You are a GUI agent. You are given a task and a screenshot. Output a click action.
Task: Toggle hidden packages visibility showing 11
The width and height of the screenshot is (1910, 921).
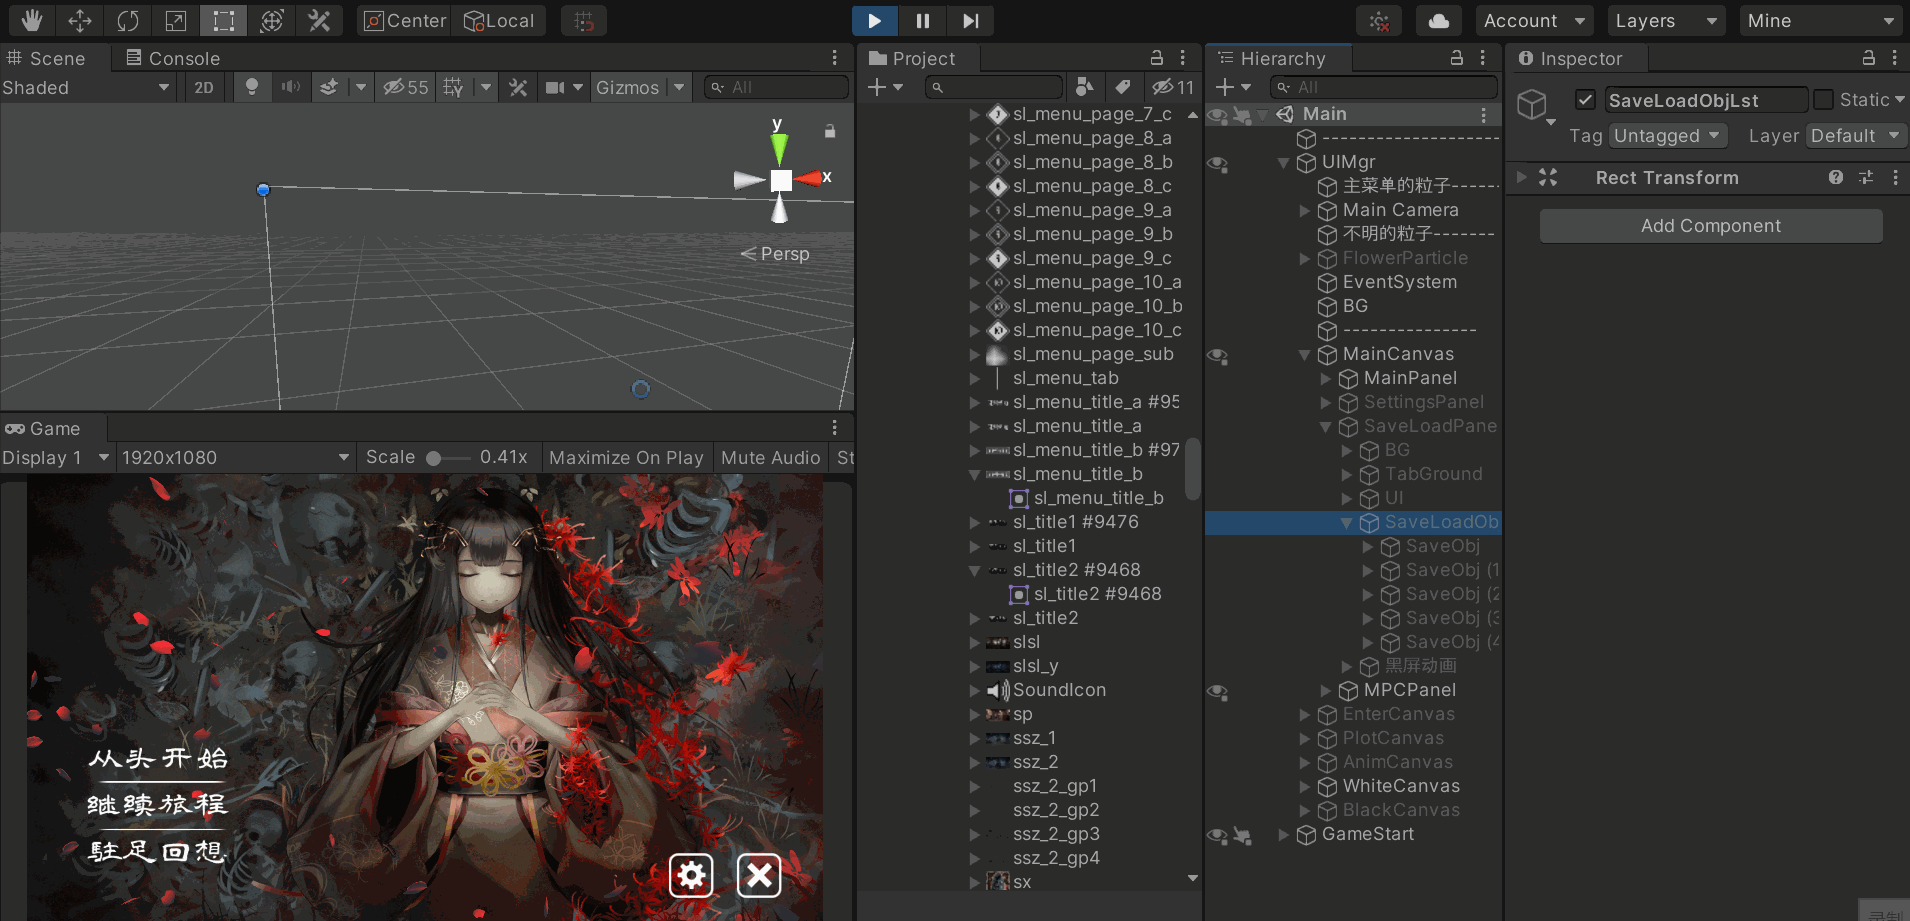(x=1172, y=87)
